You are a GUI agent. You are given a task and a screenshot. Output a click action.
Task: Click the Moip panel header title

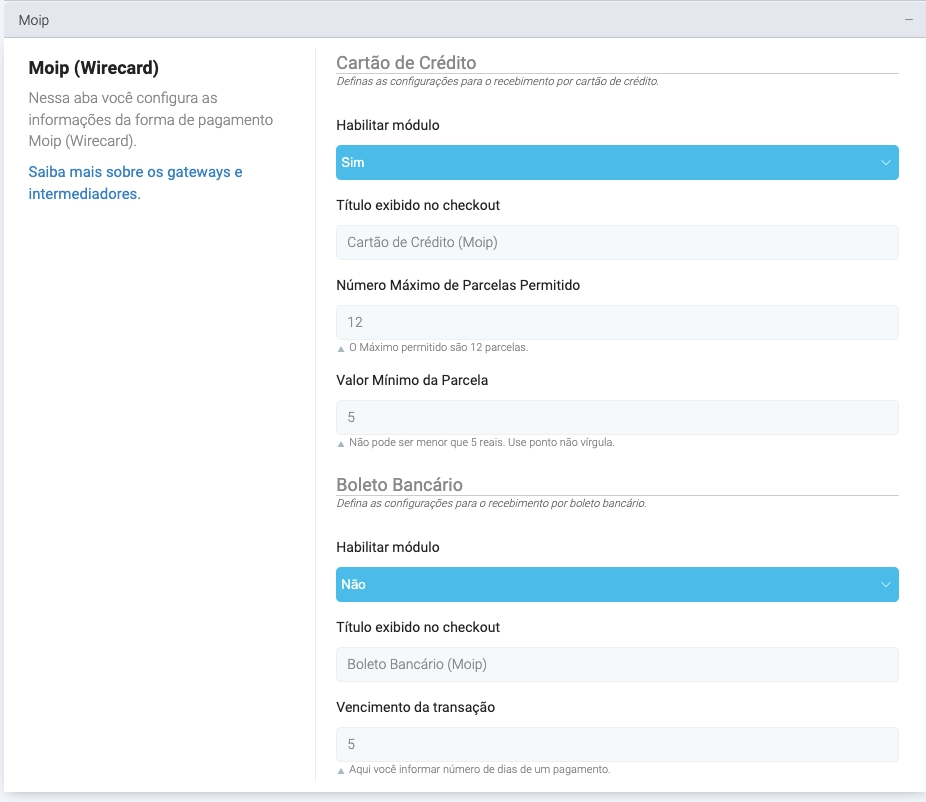[x=34, y=20]
